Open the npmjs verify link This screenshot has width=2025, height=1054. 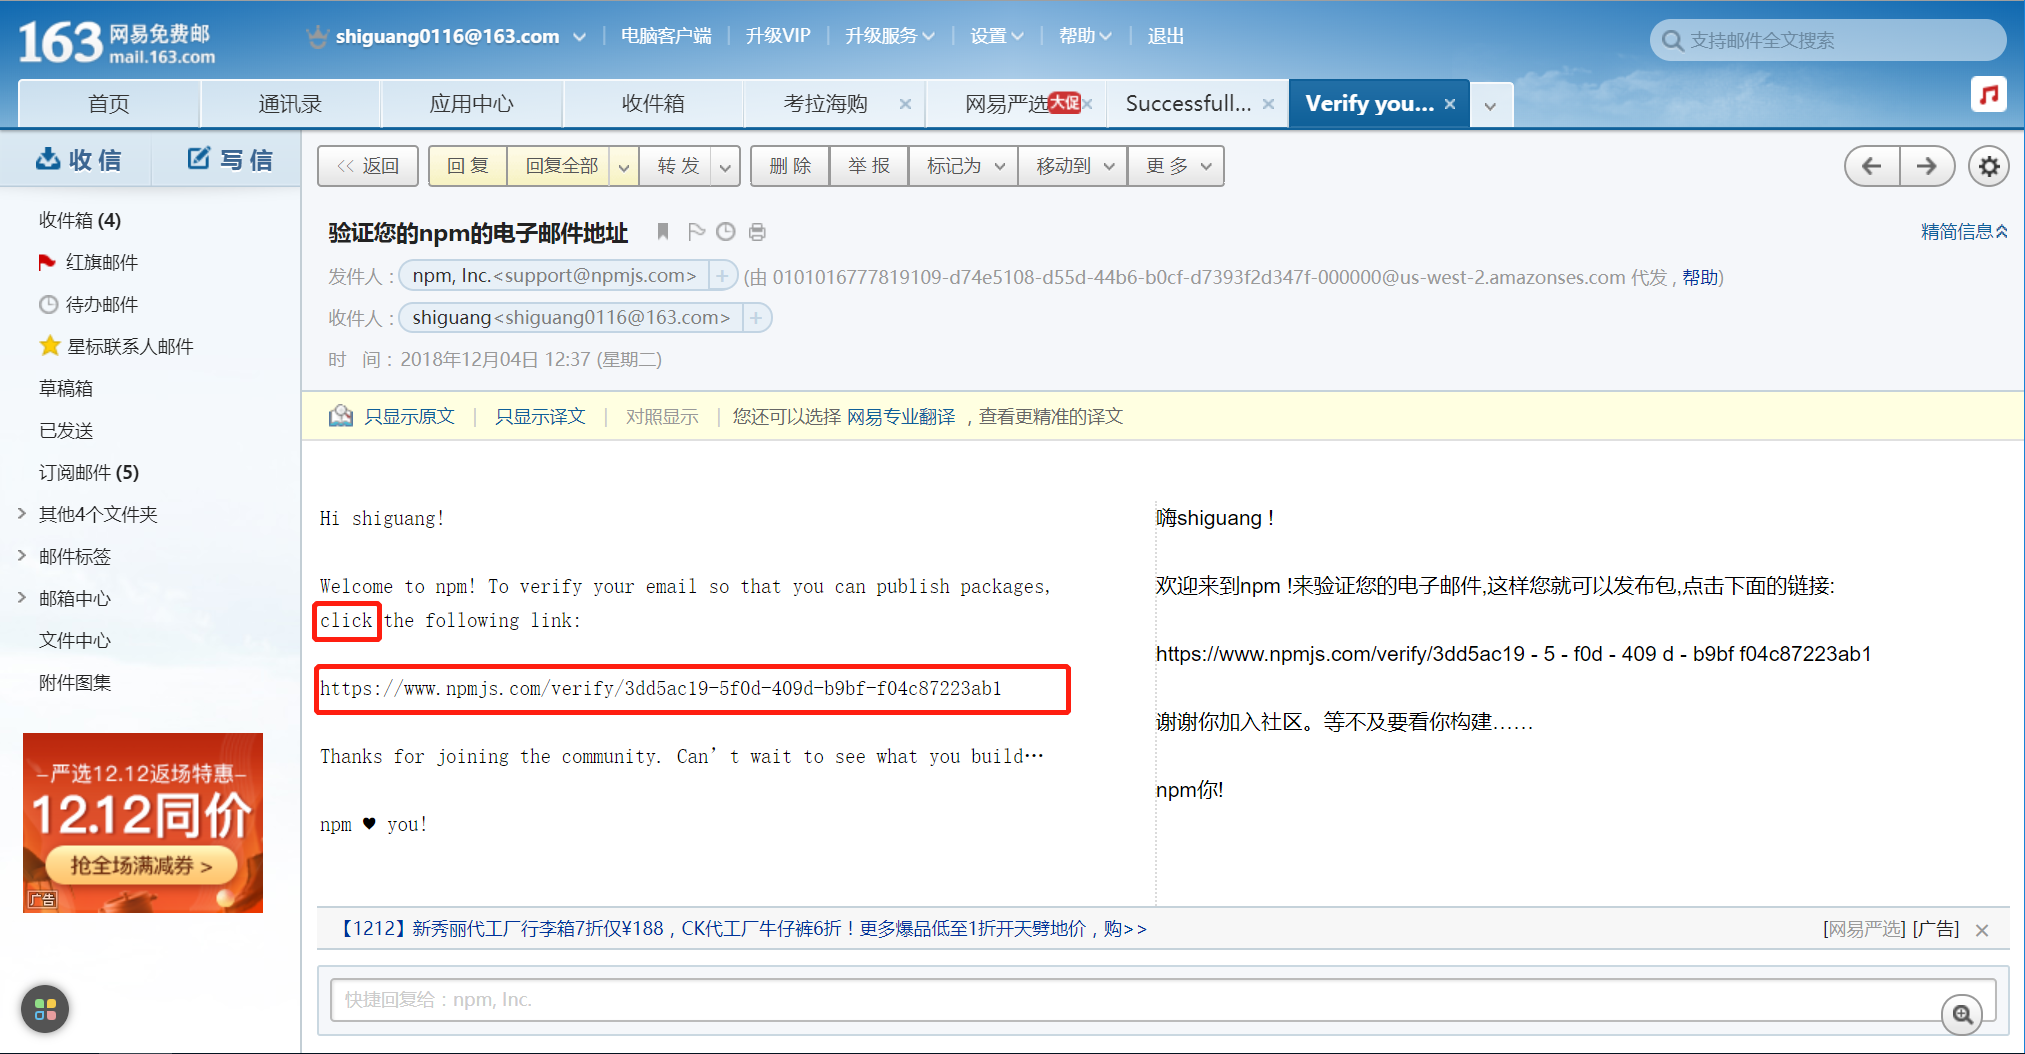point(661,689)
